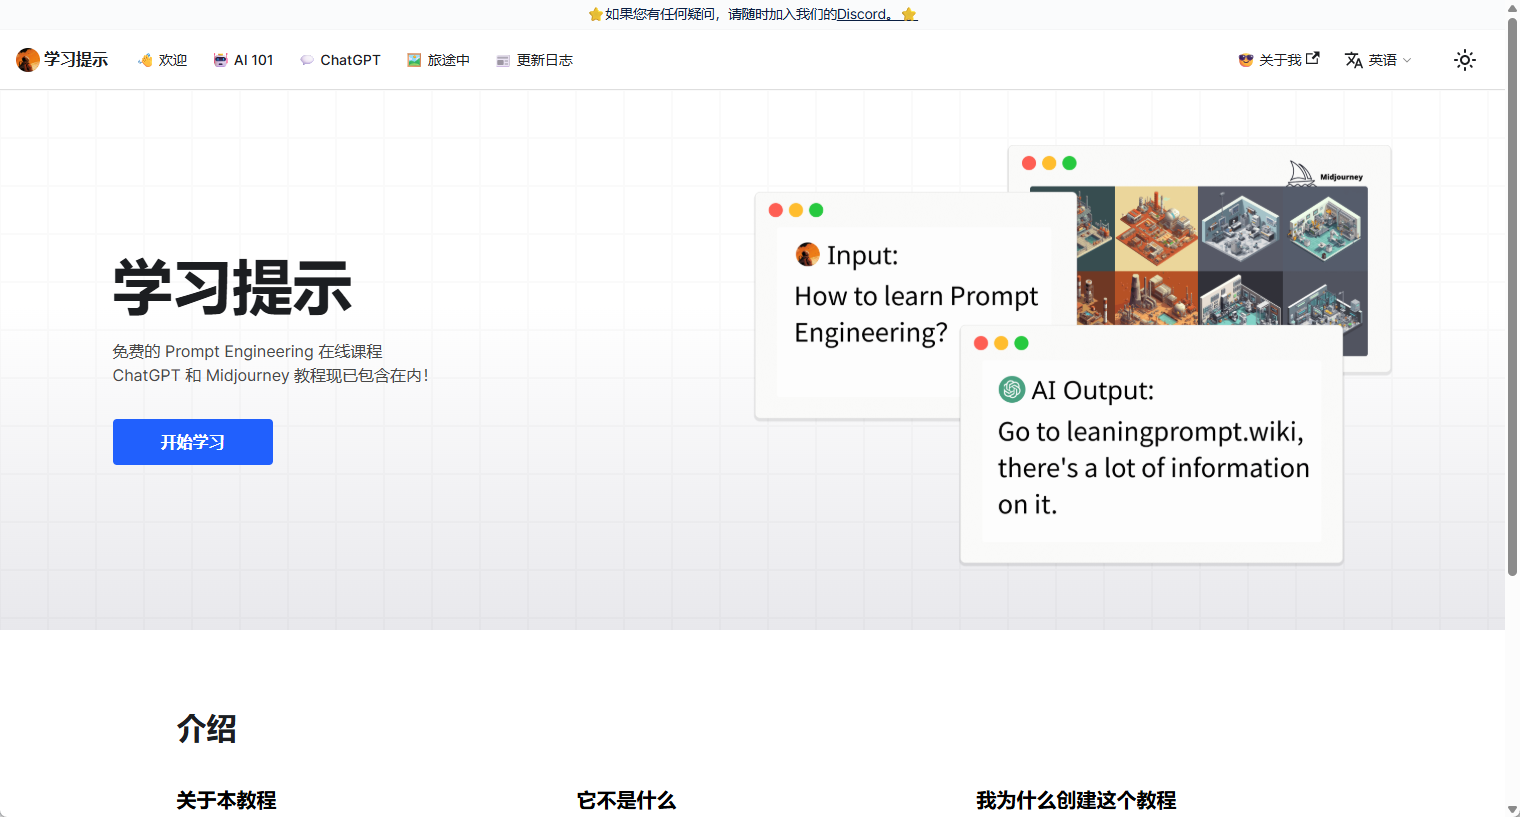Screen dimensions: 1520x817
Task: Click the translate language icon
Action: pos(1354,60)
